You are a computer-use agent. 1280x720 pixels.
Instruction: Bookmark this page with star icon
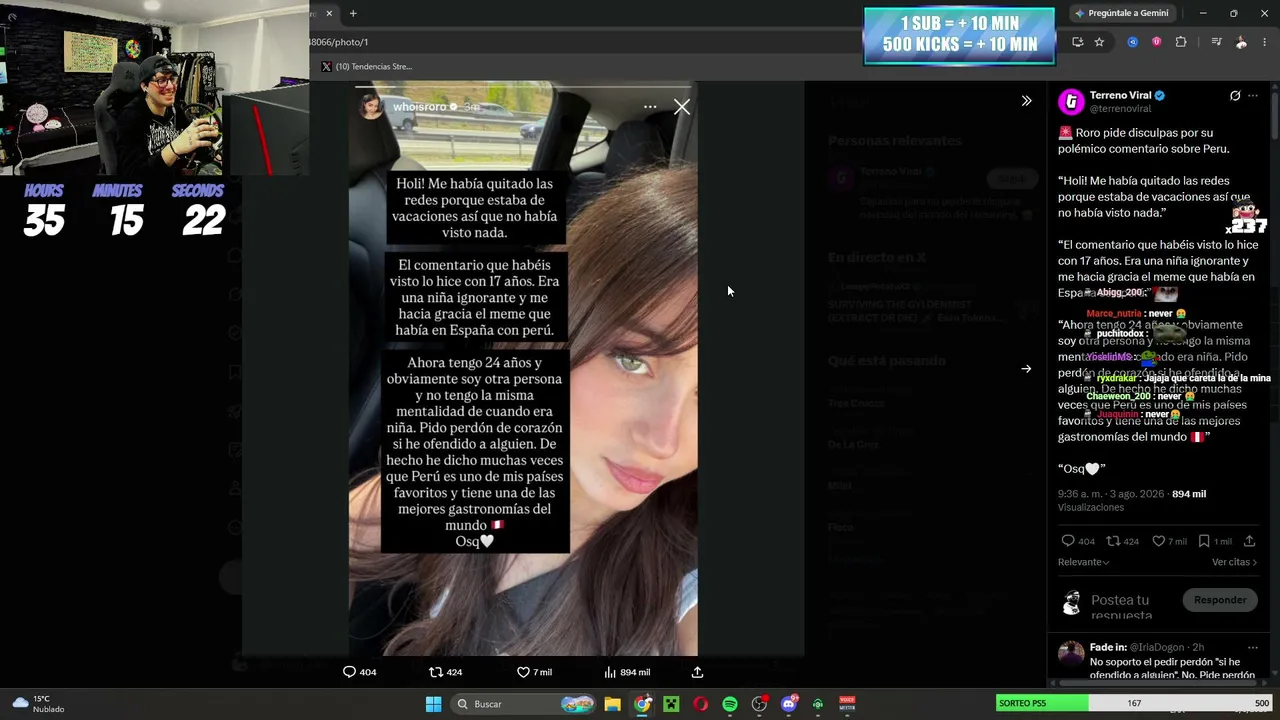pyautogui.click(x=1099, y=42)
